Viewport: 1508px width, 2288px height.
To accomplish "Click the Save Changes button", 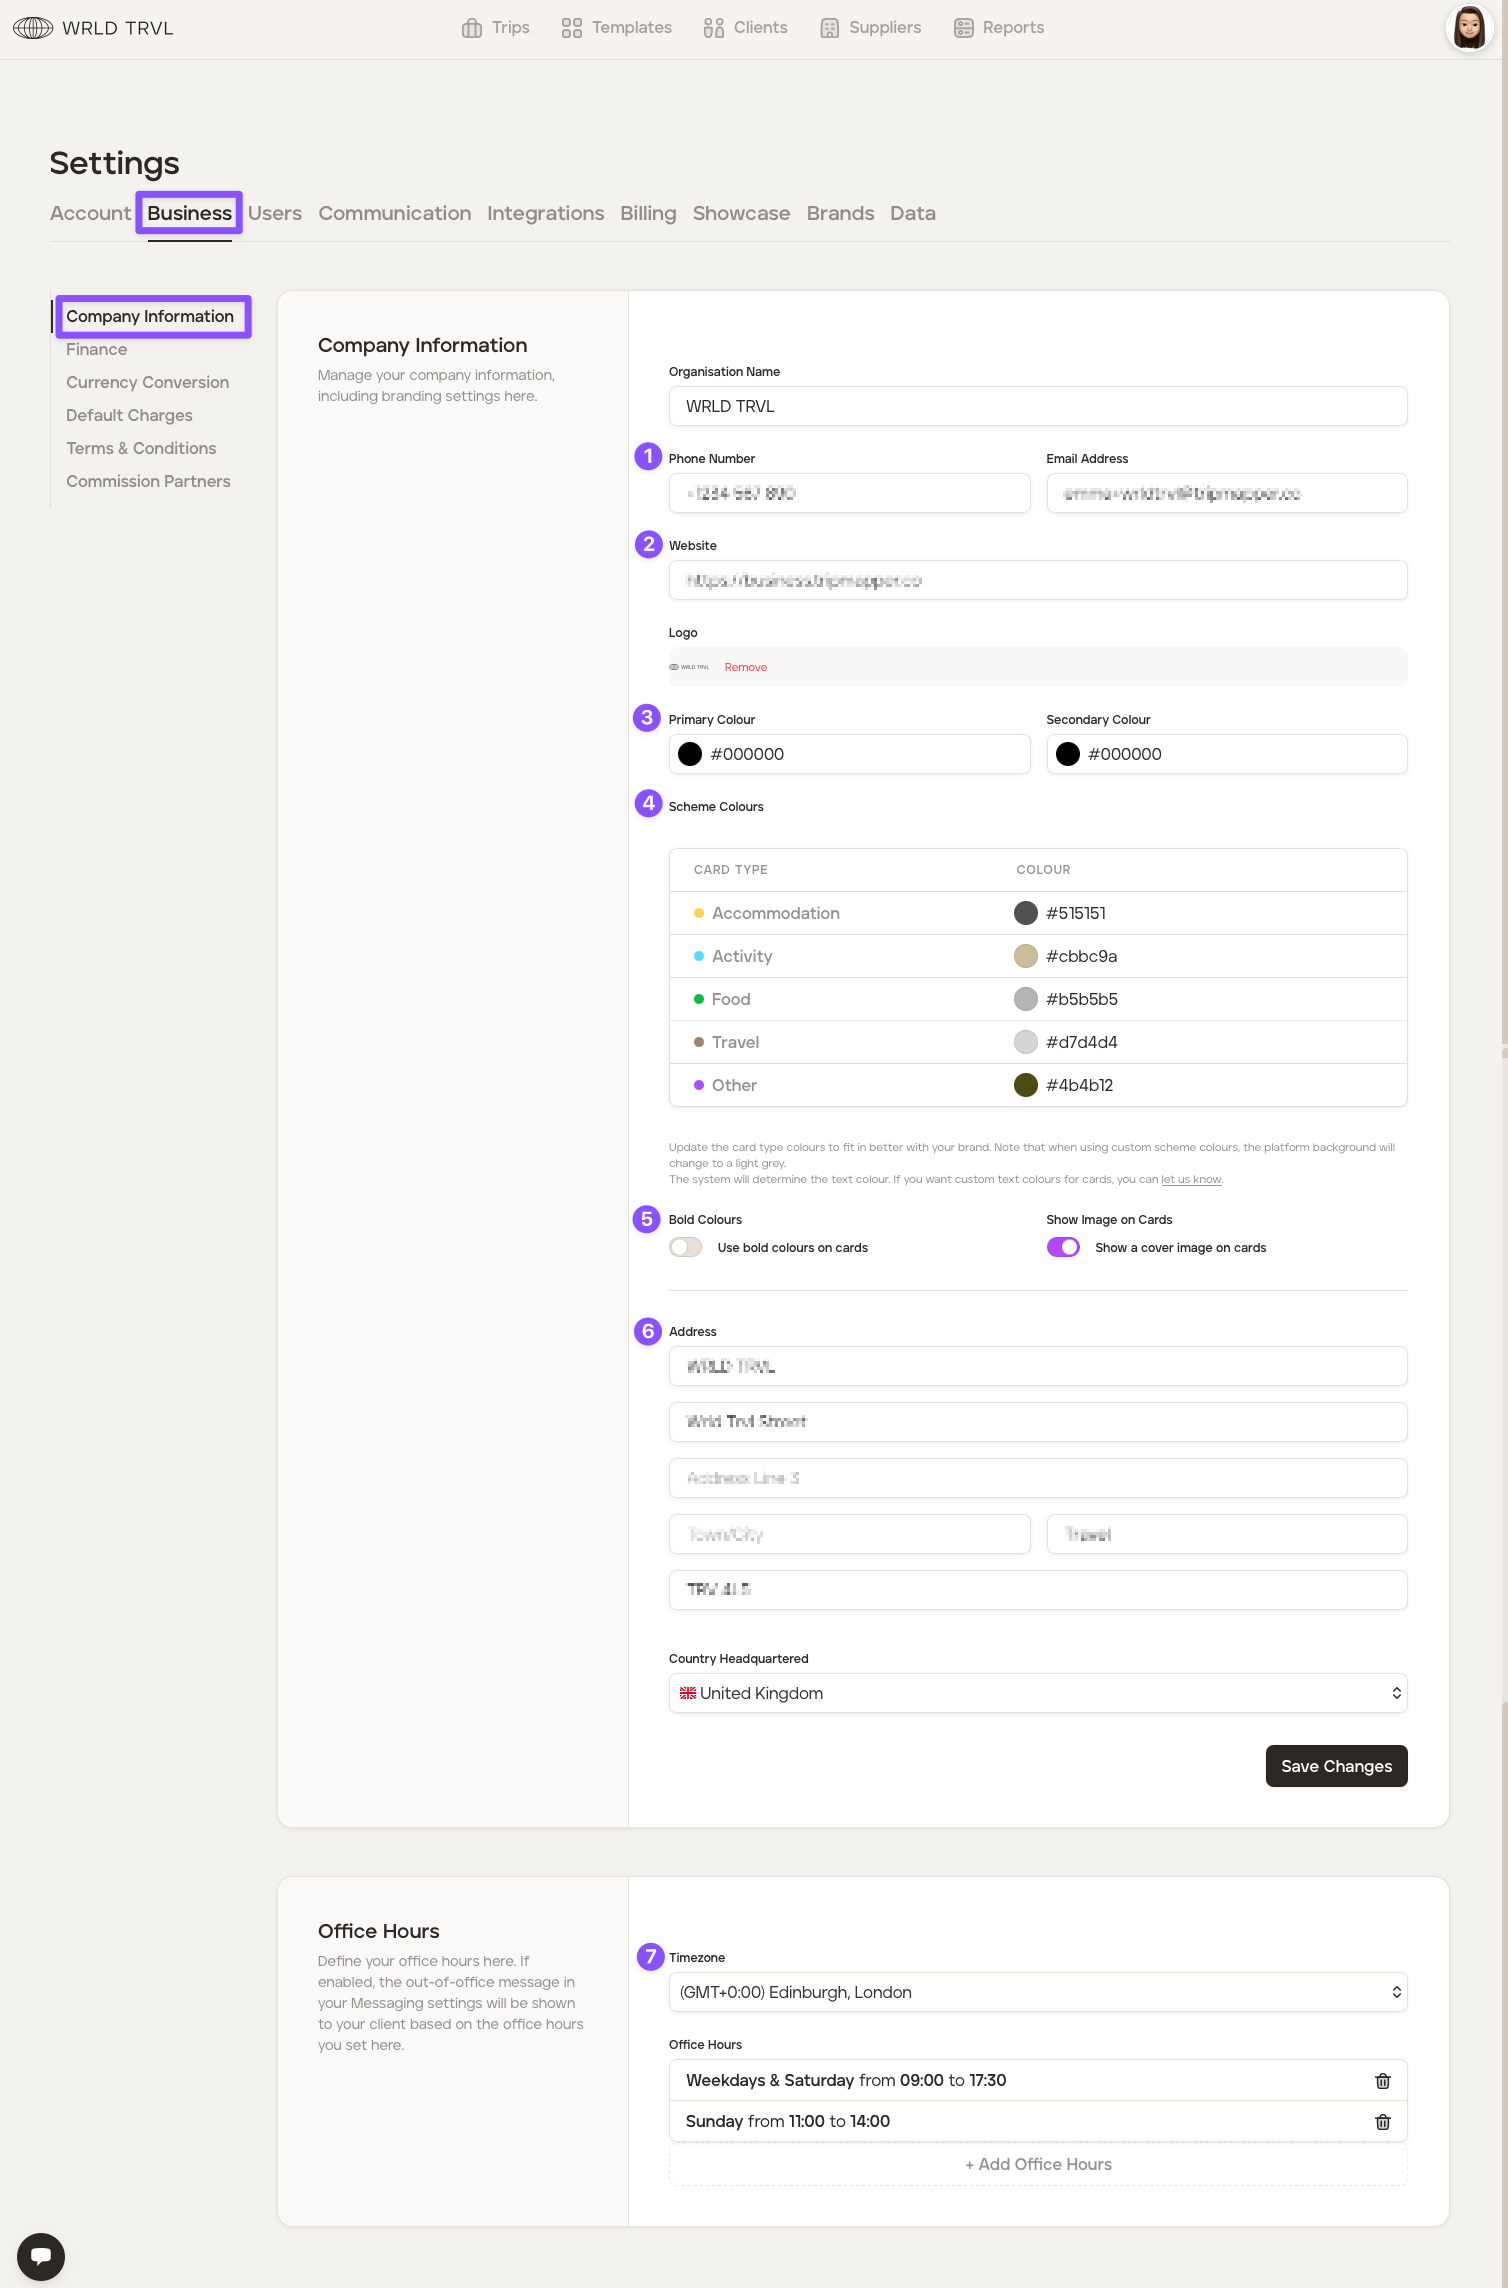I will [x=1336, y=1766].
